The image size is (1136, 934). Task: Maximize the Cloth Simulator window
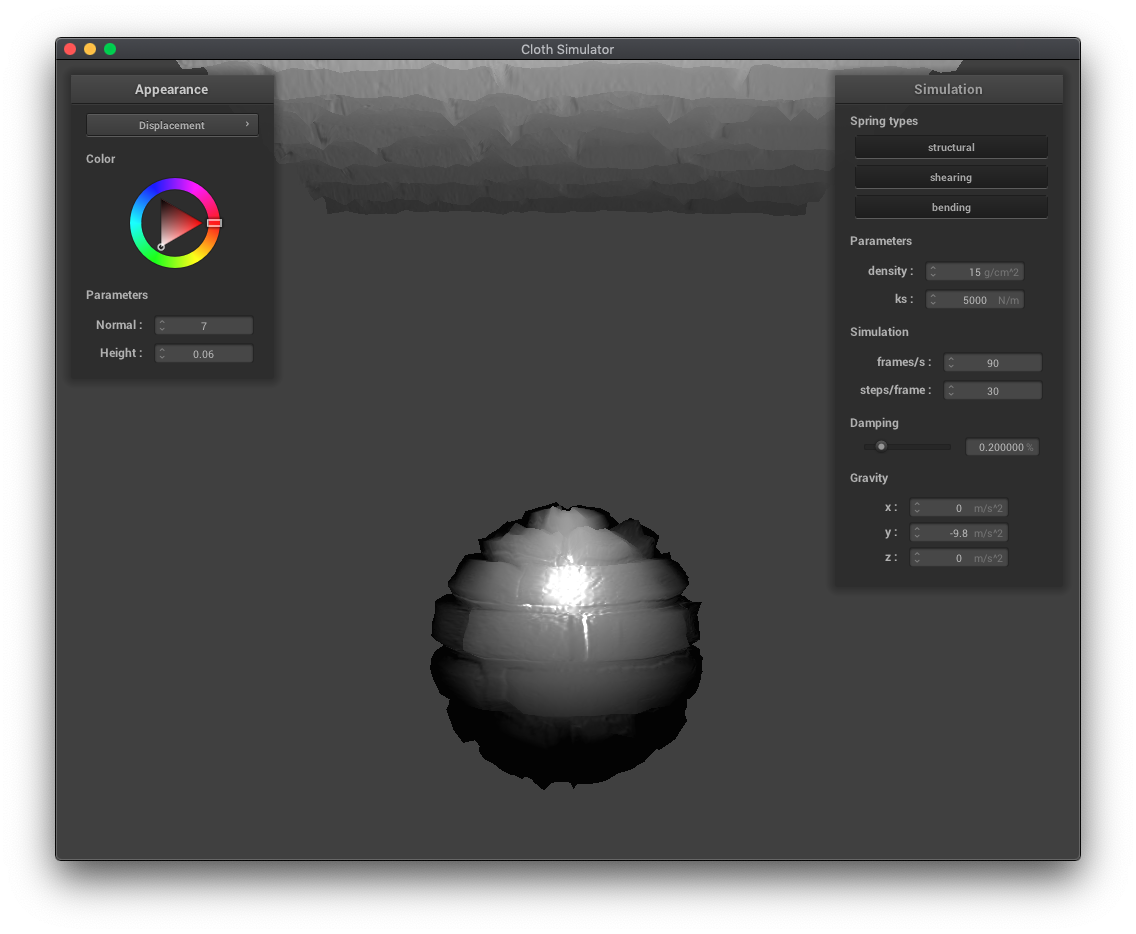[x=110, y=49]
